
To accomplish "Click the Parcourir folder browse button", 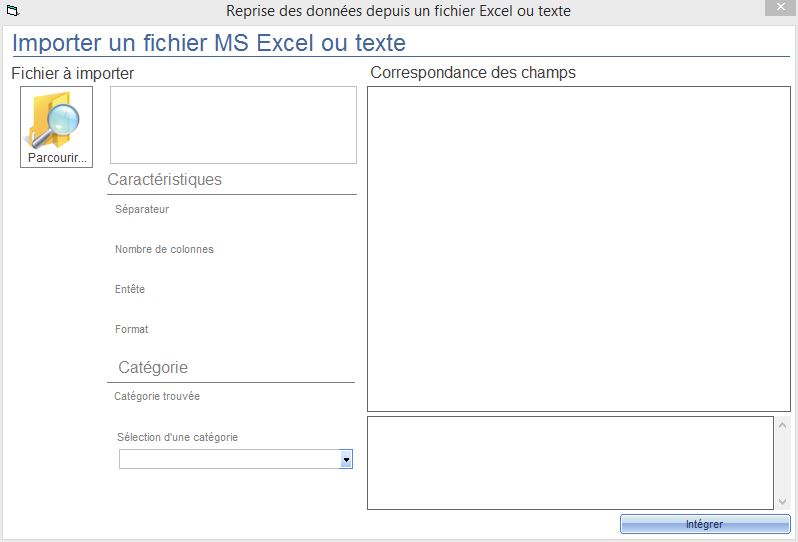I will tap(56, 127).
